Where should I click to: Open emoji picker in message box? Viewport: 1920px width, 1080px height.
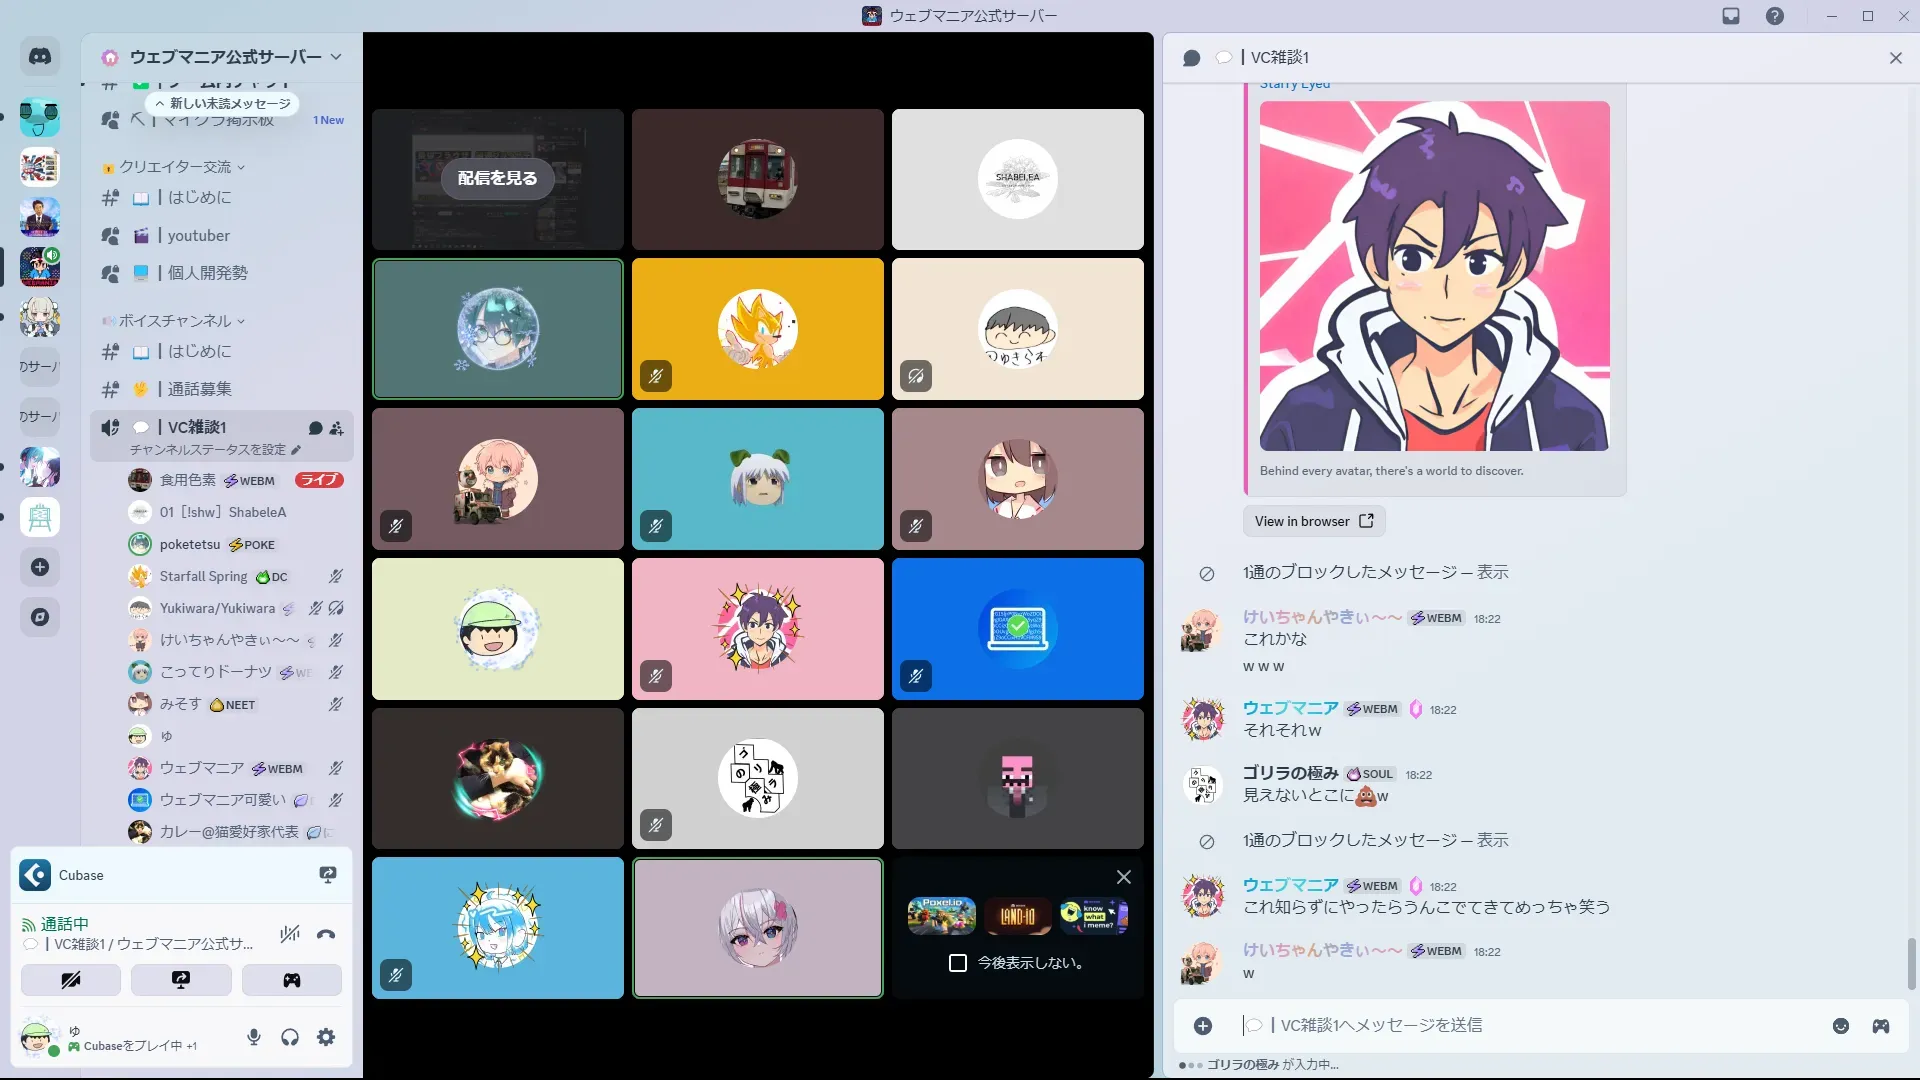[x=1840, y=1026]
